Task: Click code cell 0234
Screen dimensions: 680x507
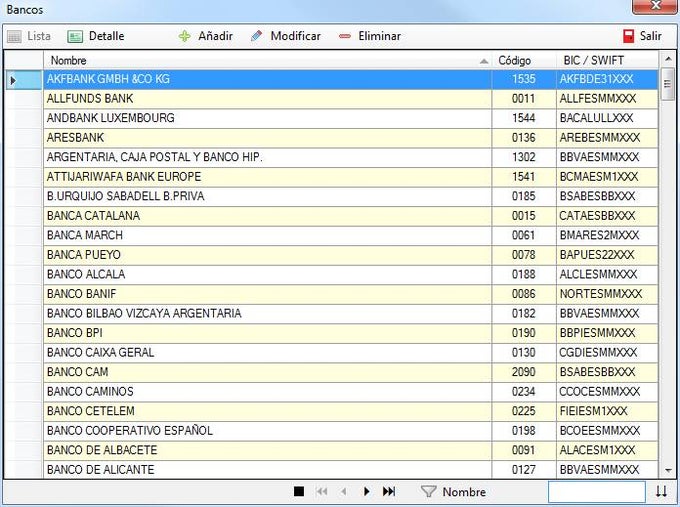Action: 524,392
